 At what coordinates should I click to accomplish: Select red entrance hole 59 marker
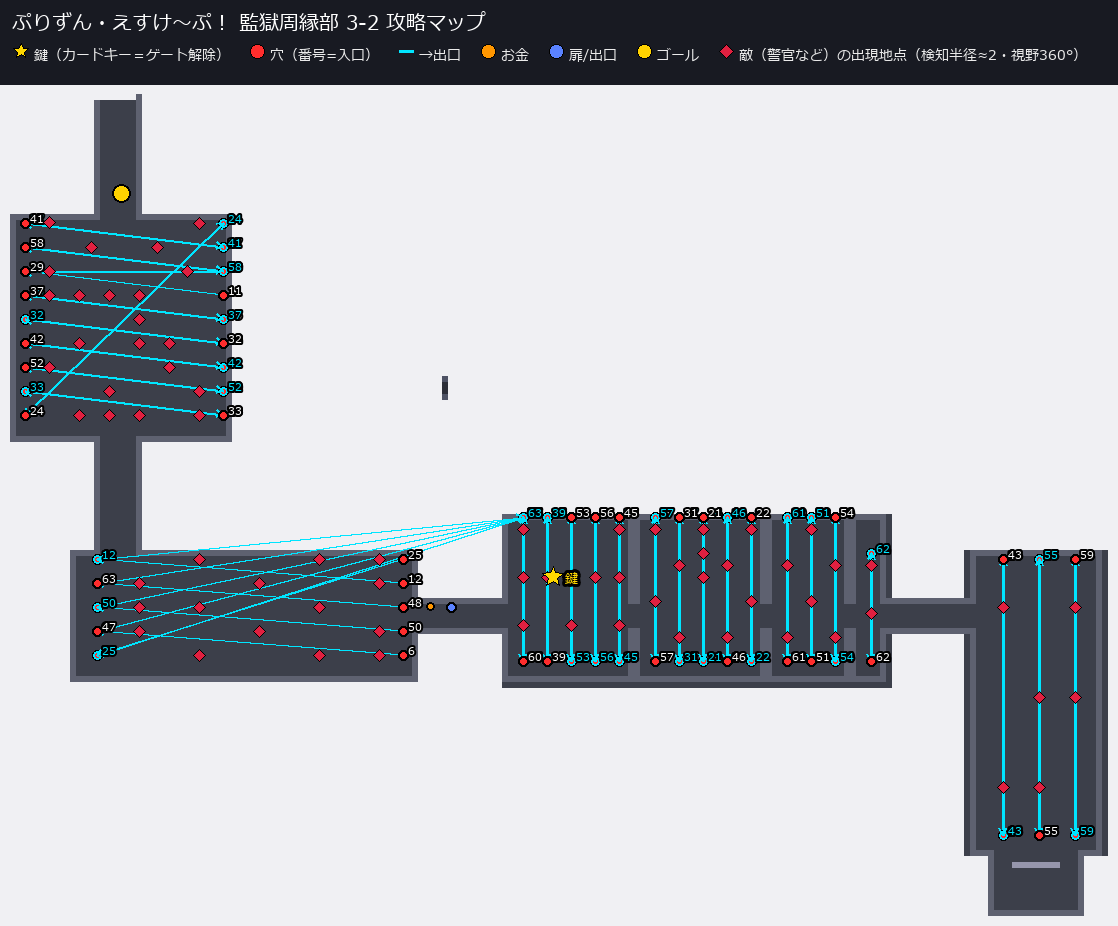[x=1075, y=560]
